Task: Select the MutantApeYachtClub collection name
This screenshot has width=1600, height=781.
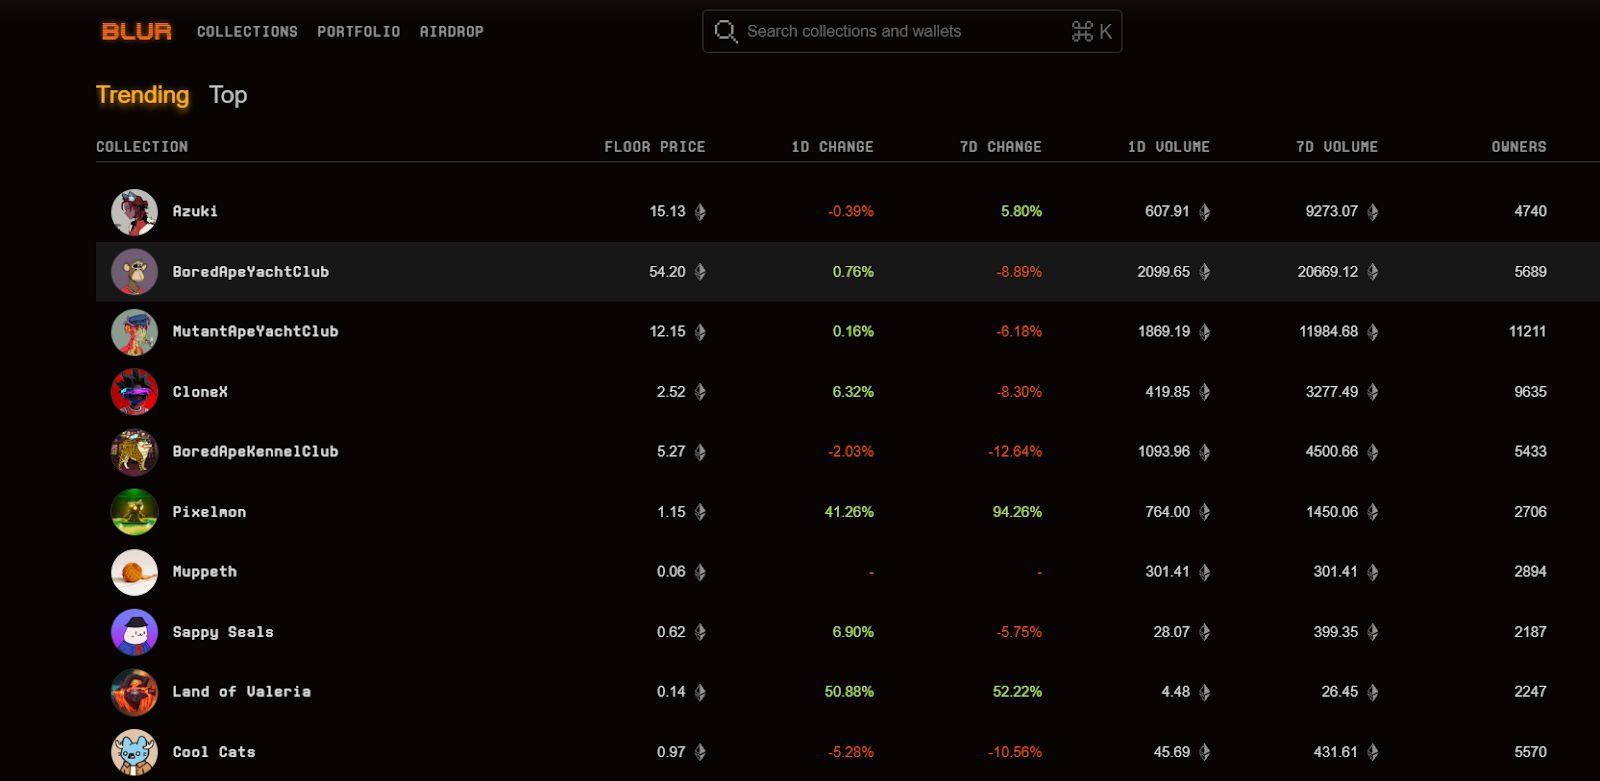Action: (255, 331)
